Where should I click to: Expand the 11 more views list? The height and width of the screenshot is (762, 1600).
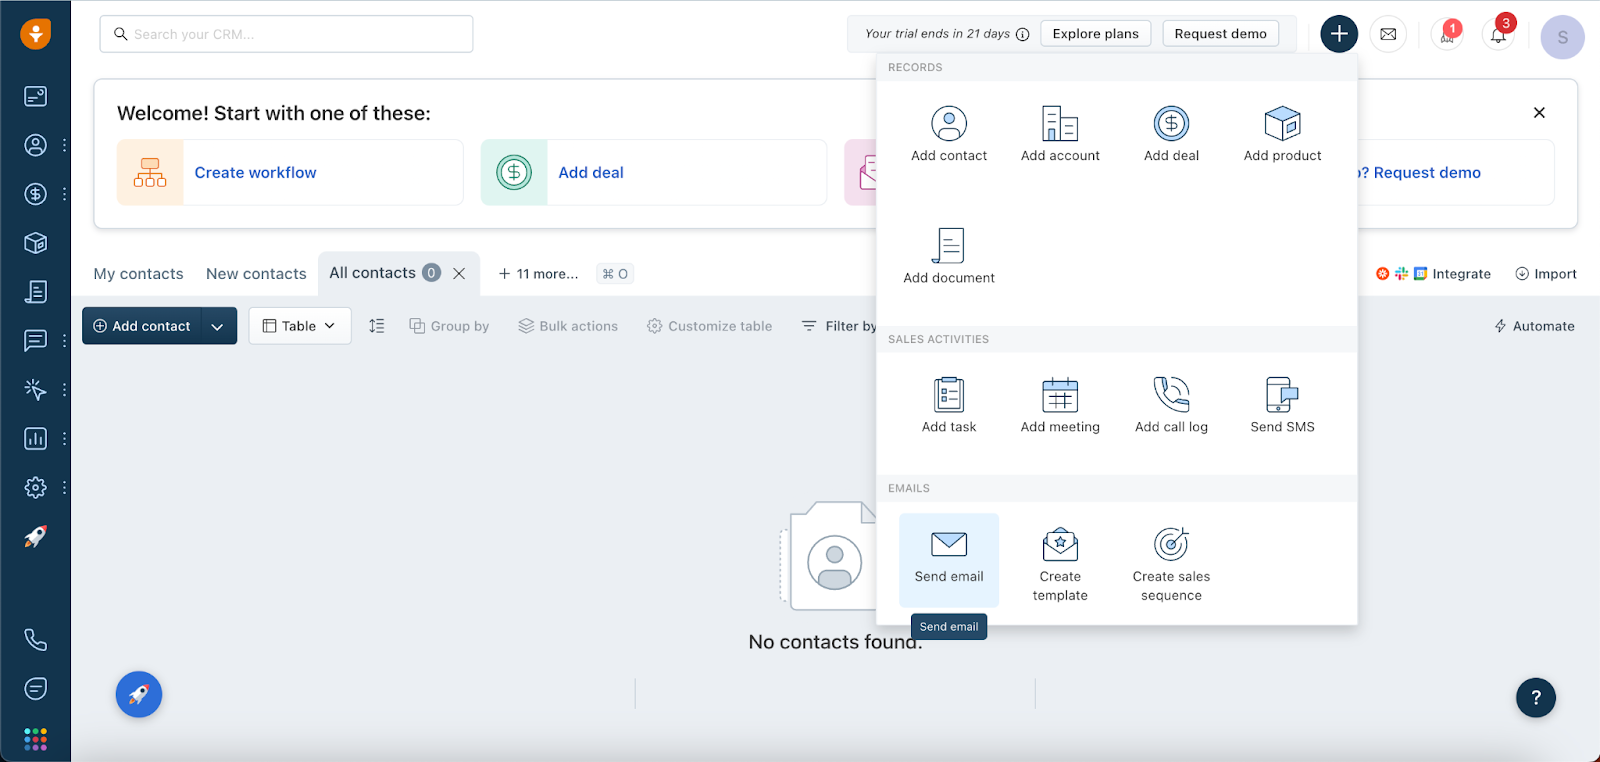pyautogui.click(x=538, y=274)
